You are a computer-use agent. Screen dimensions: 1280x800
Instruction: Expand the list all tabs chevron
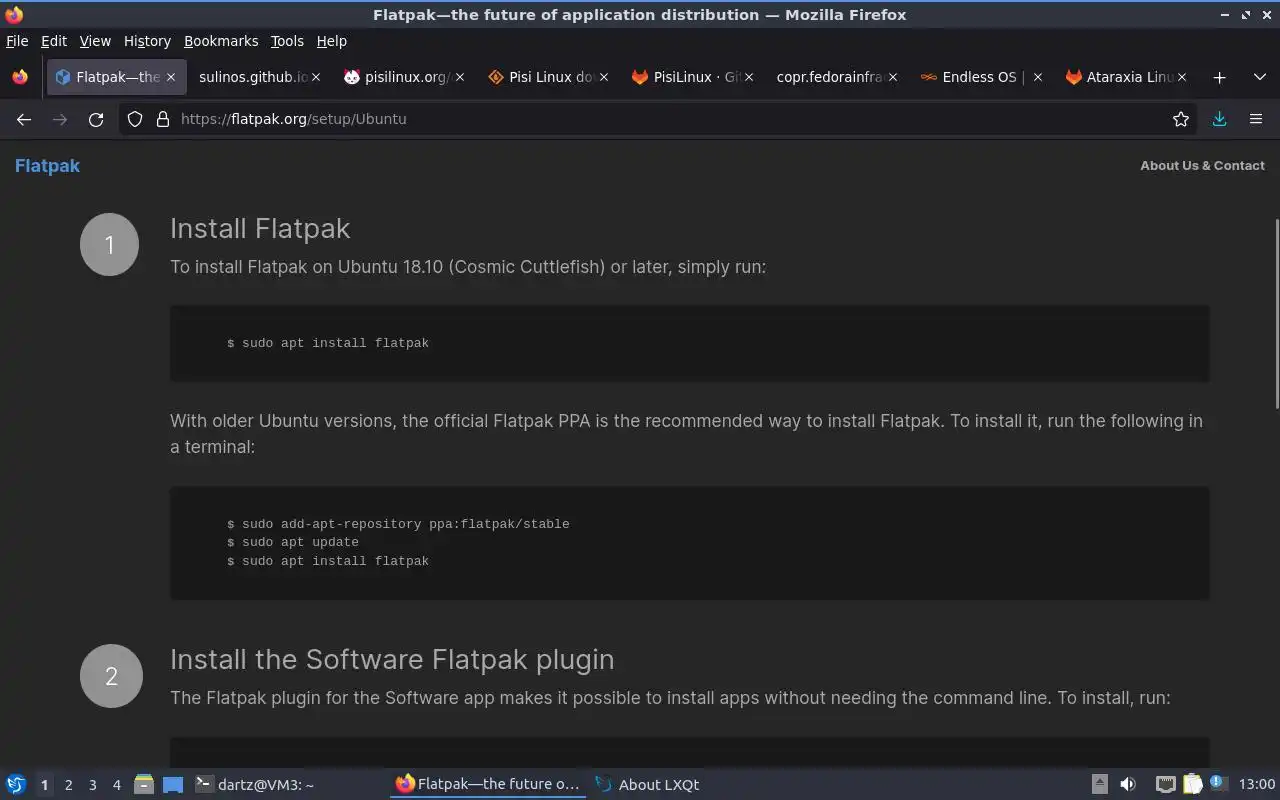(x=1259, y=77)
